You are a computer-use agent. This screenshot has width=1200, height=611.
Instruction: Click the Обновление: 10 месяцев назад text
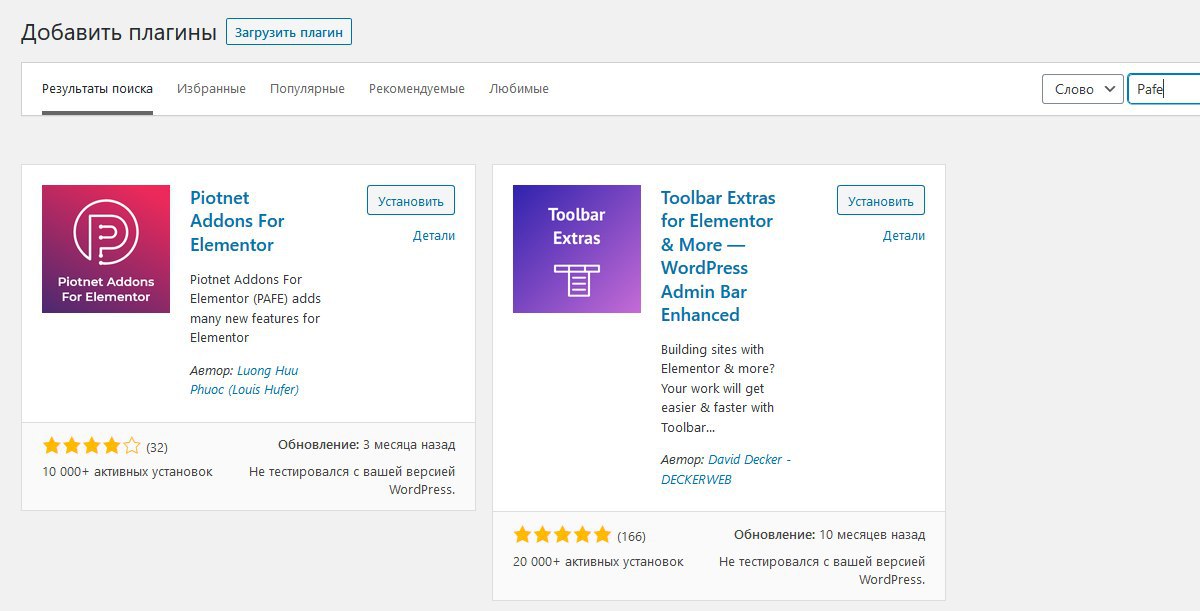click(x=829, y=535)
